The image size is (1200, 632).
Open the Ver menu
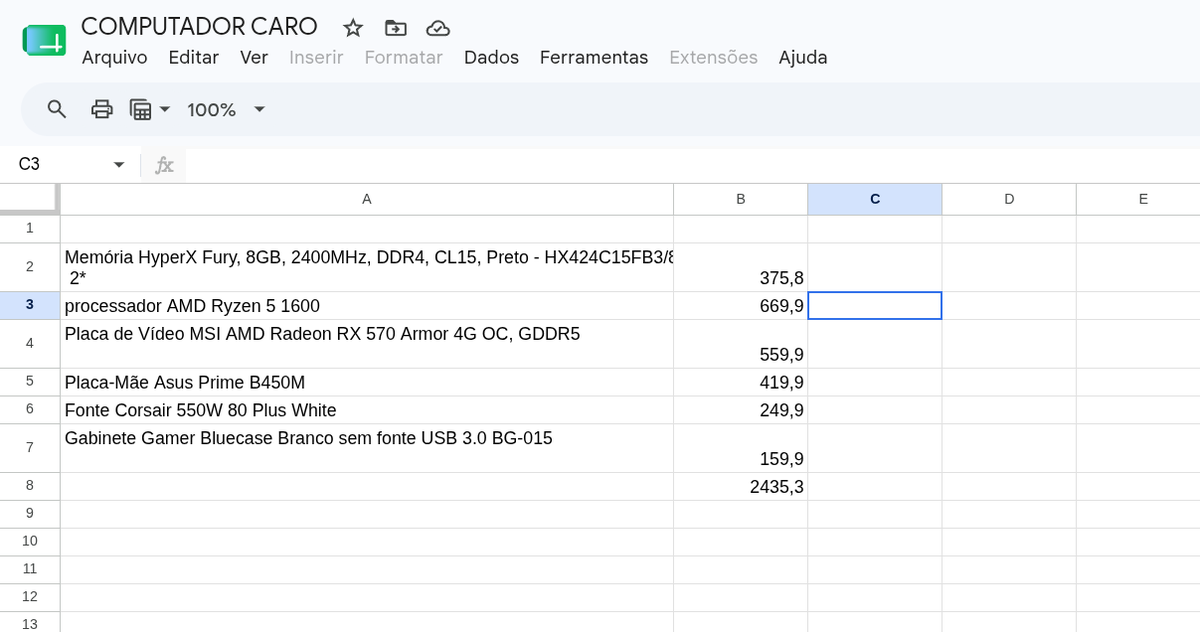[254, 57]
